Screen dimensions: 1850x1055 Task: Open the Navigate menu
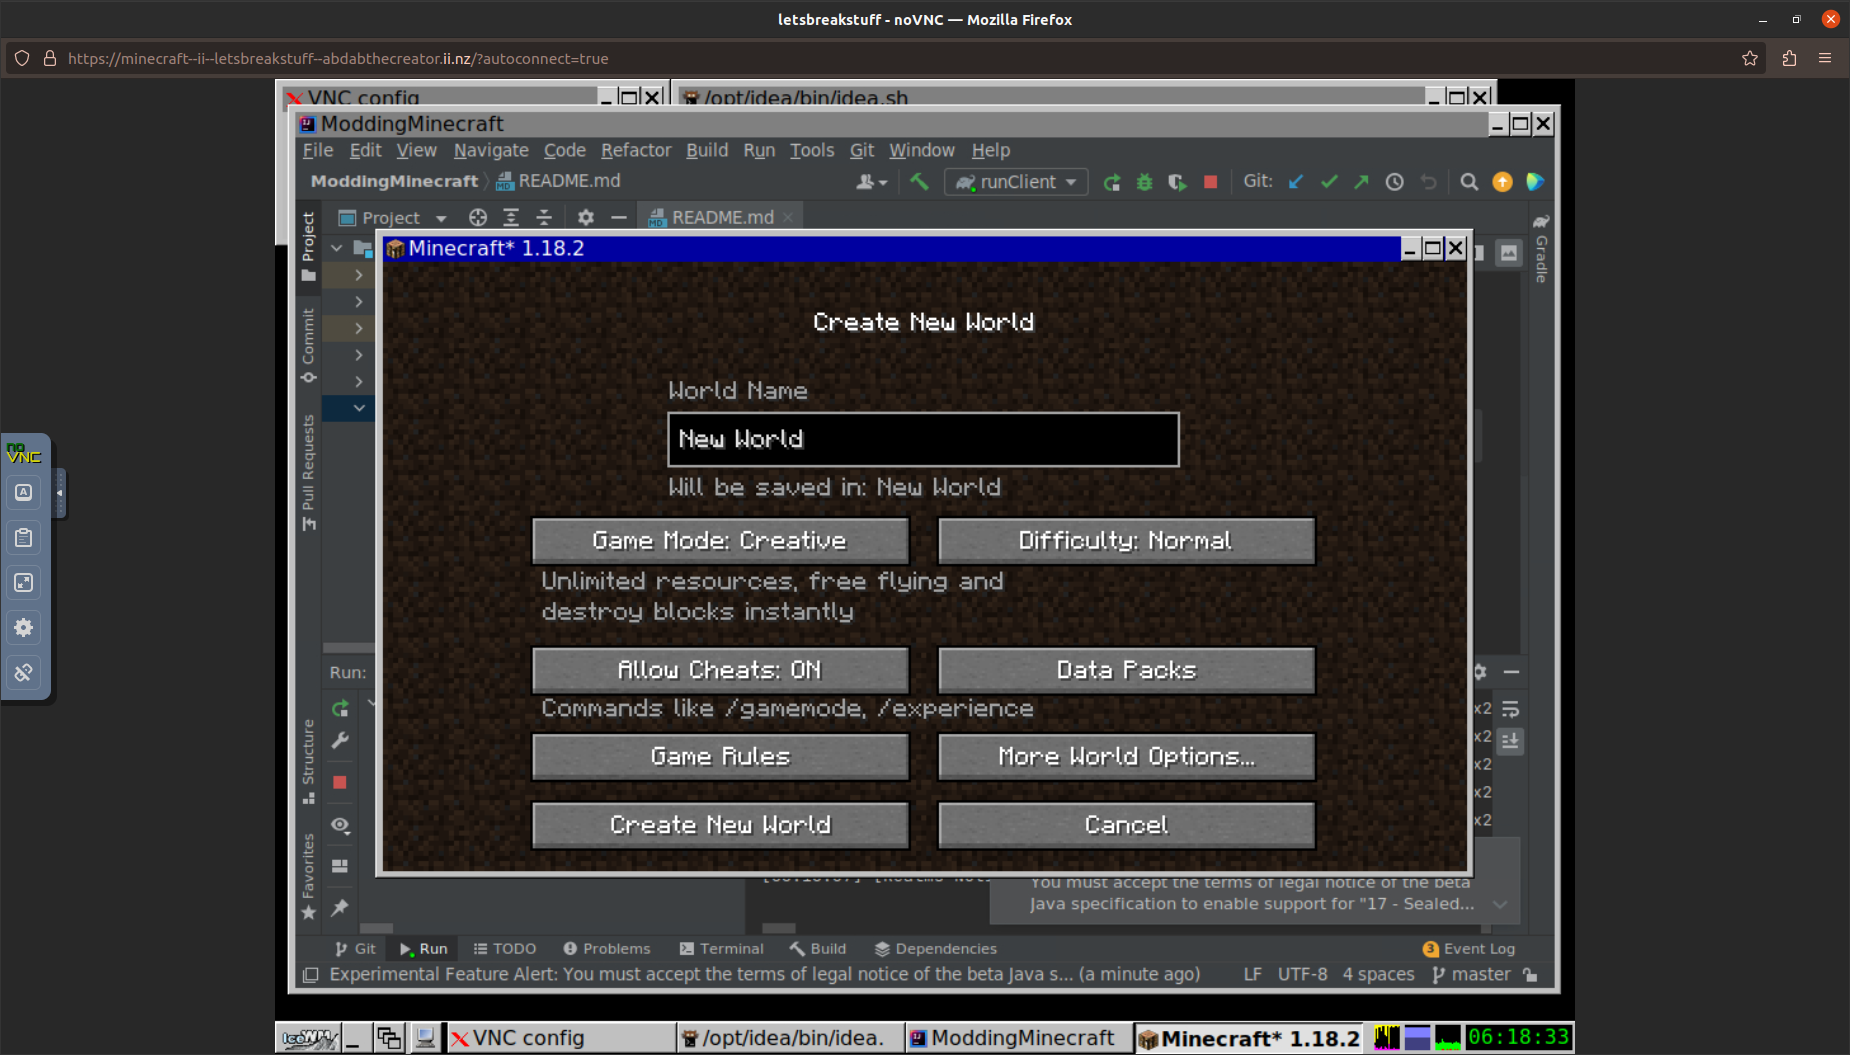491,150
